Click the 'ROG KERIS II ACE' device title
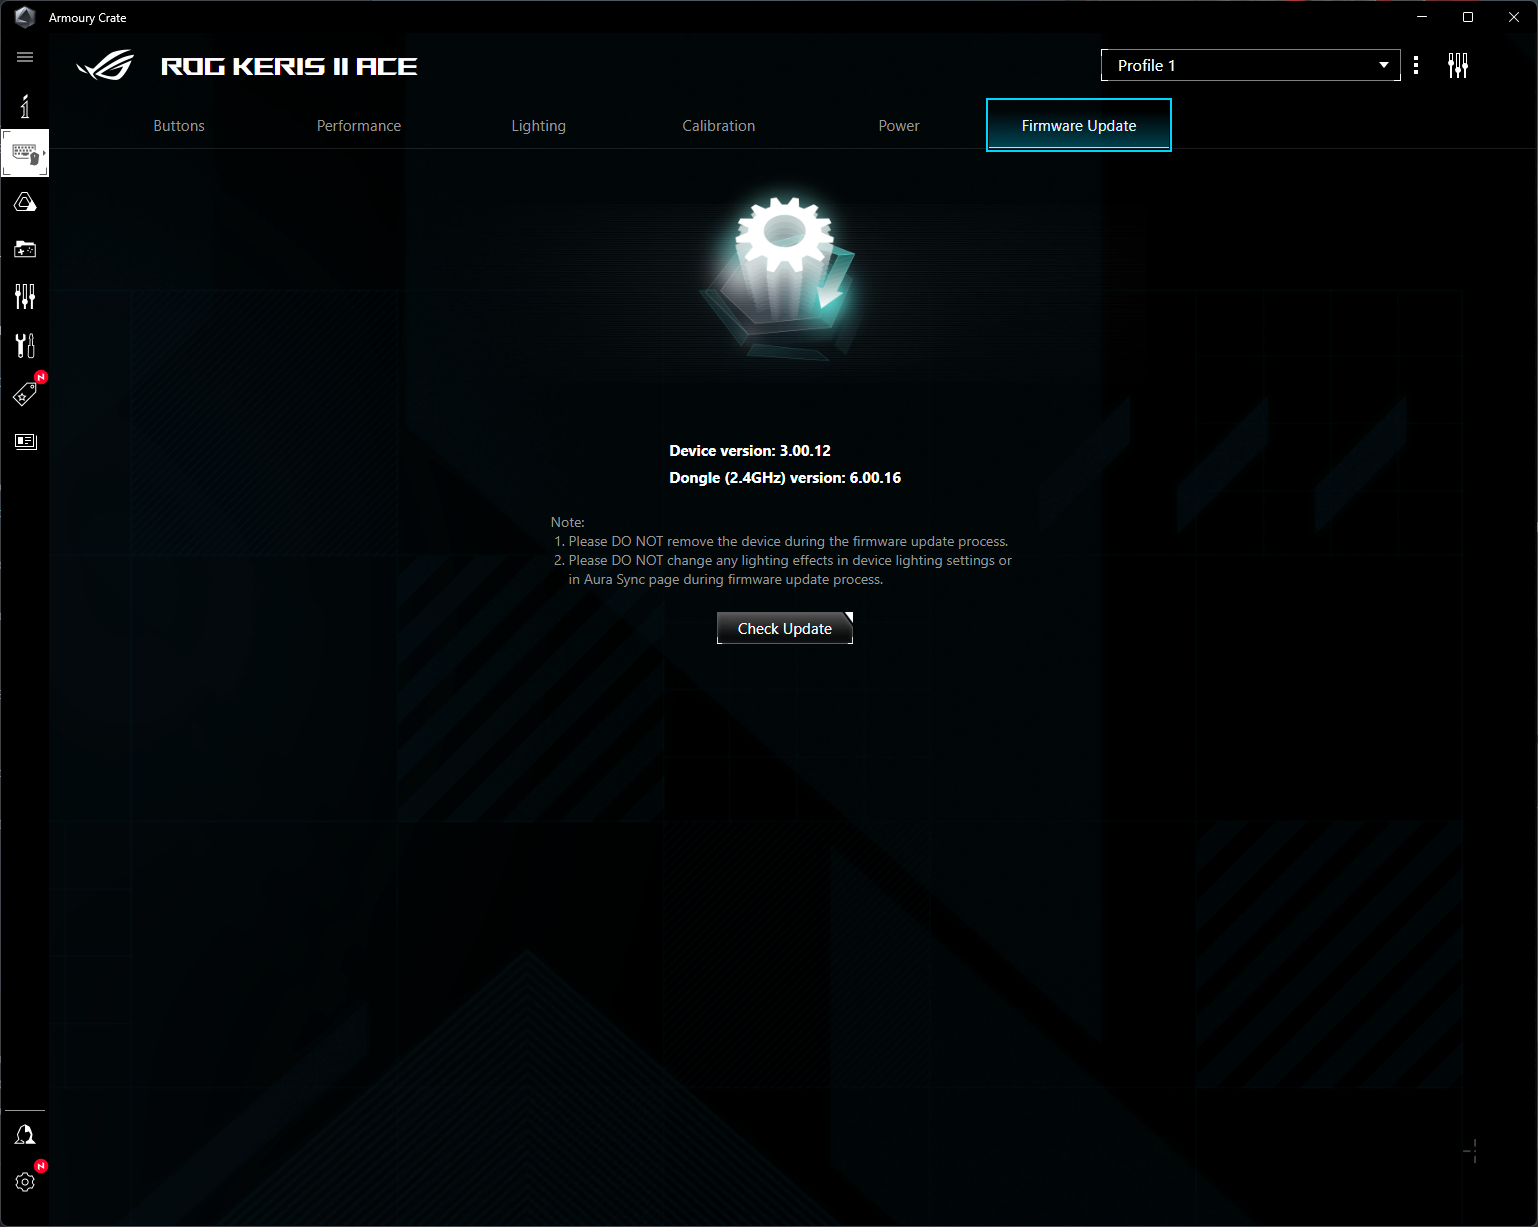This screenshot has height=1227, width=1538. pyautogui.click(x=289, y=66)
